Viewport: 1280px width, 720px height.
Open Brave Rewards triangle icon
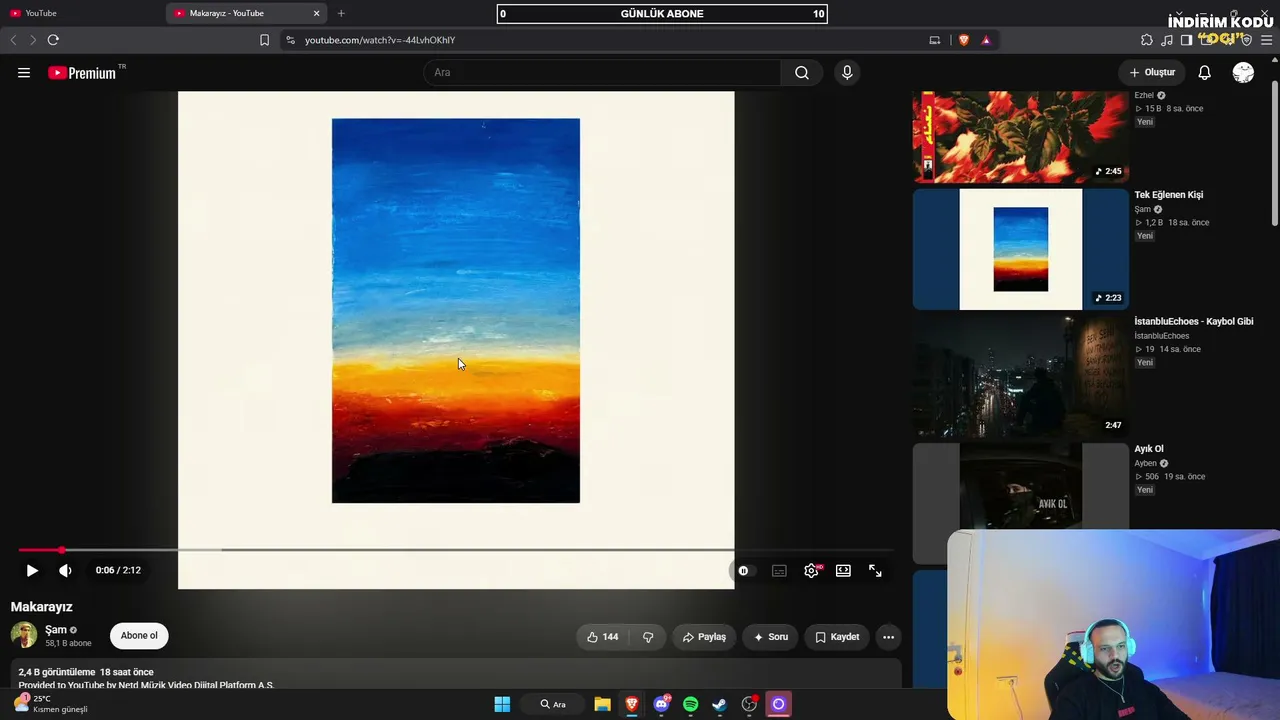(986, 40)
